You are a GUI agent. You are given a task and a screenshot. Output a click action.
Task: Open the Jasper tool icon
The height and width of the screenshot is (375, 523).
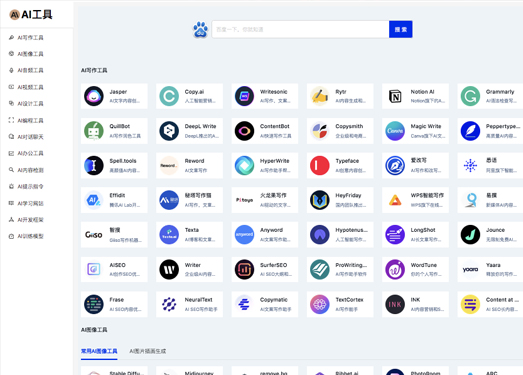pos(94,96)
